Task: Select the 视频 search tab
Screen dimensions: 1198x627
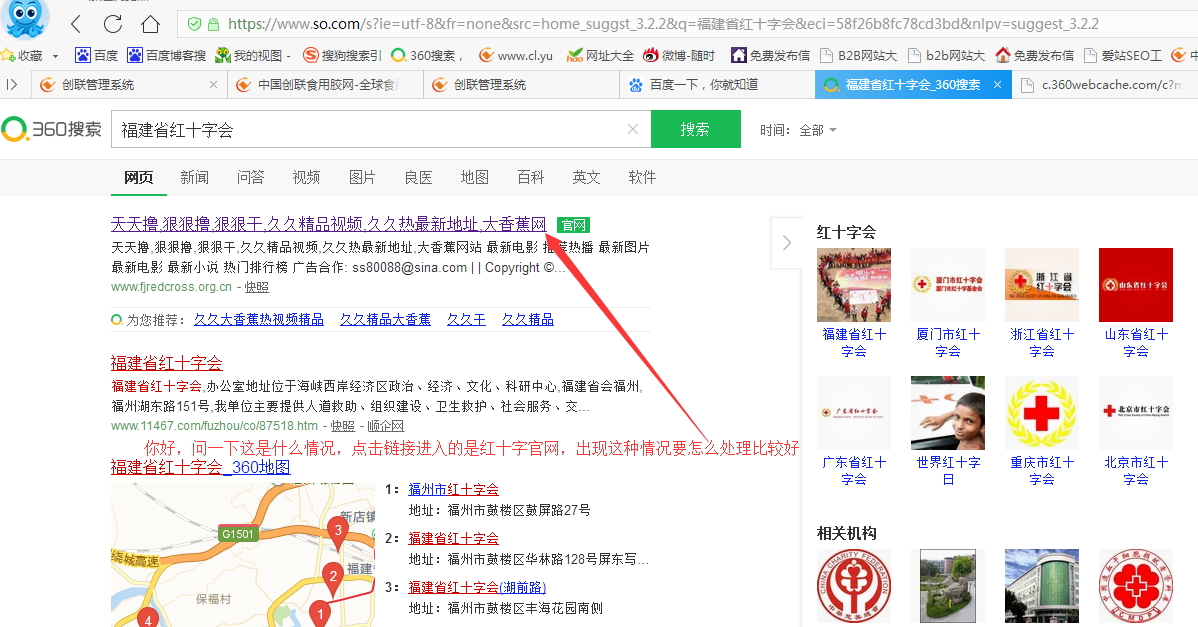Action: click(306, 177)
